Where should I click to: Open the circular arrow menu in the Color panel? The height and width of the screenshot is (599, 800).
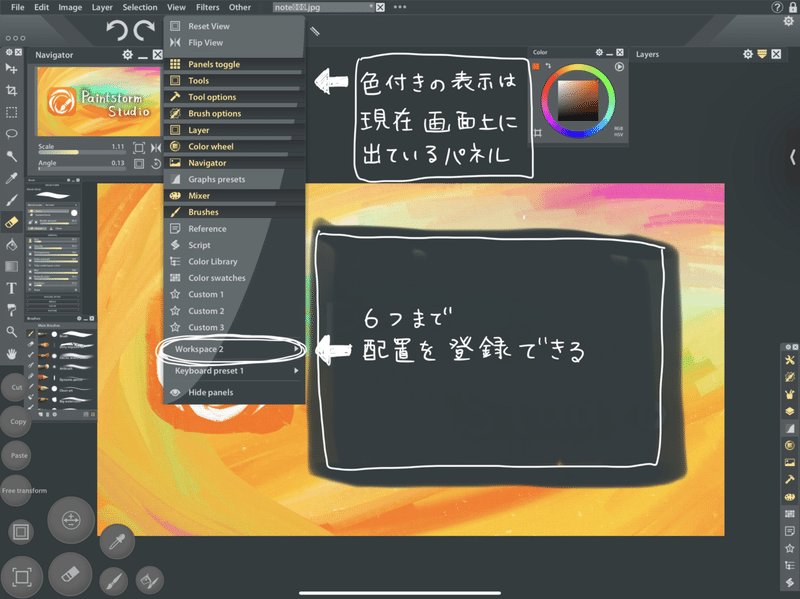(619, 66)
